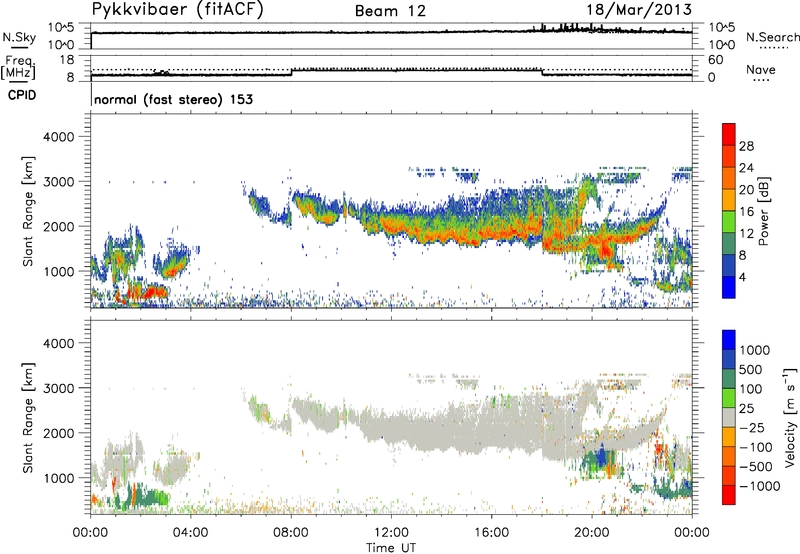Click the Freq. [MHz] axis label

click(x=20, y=68)
